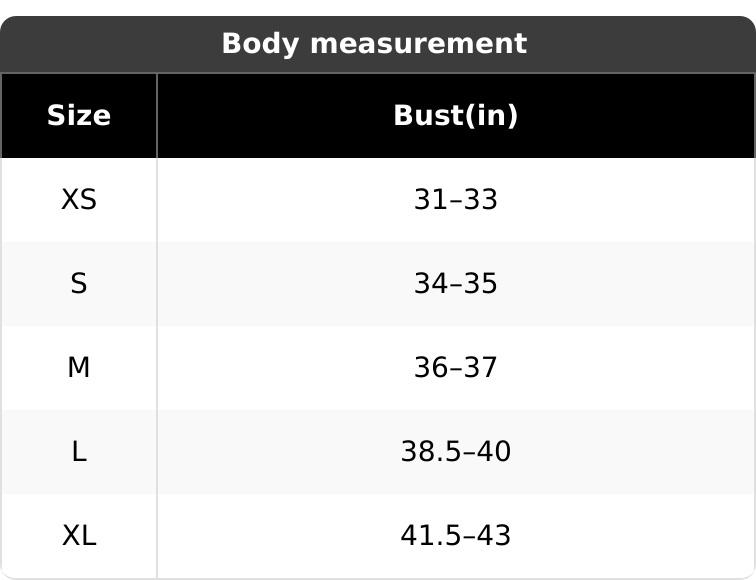The height and width of the screenshot is (580, 756).
Task: Click the 31–33 bust value
Action: 455,200
